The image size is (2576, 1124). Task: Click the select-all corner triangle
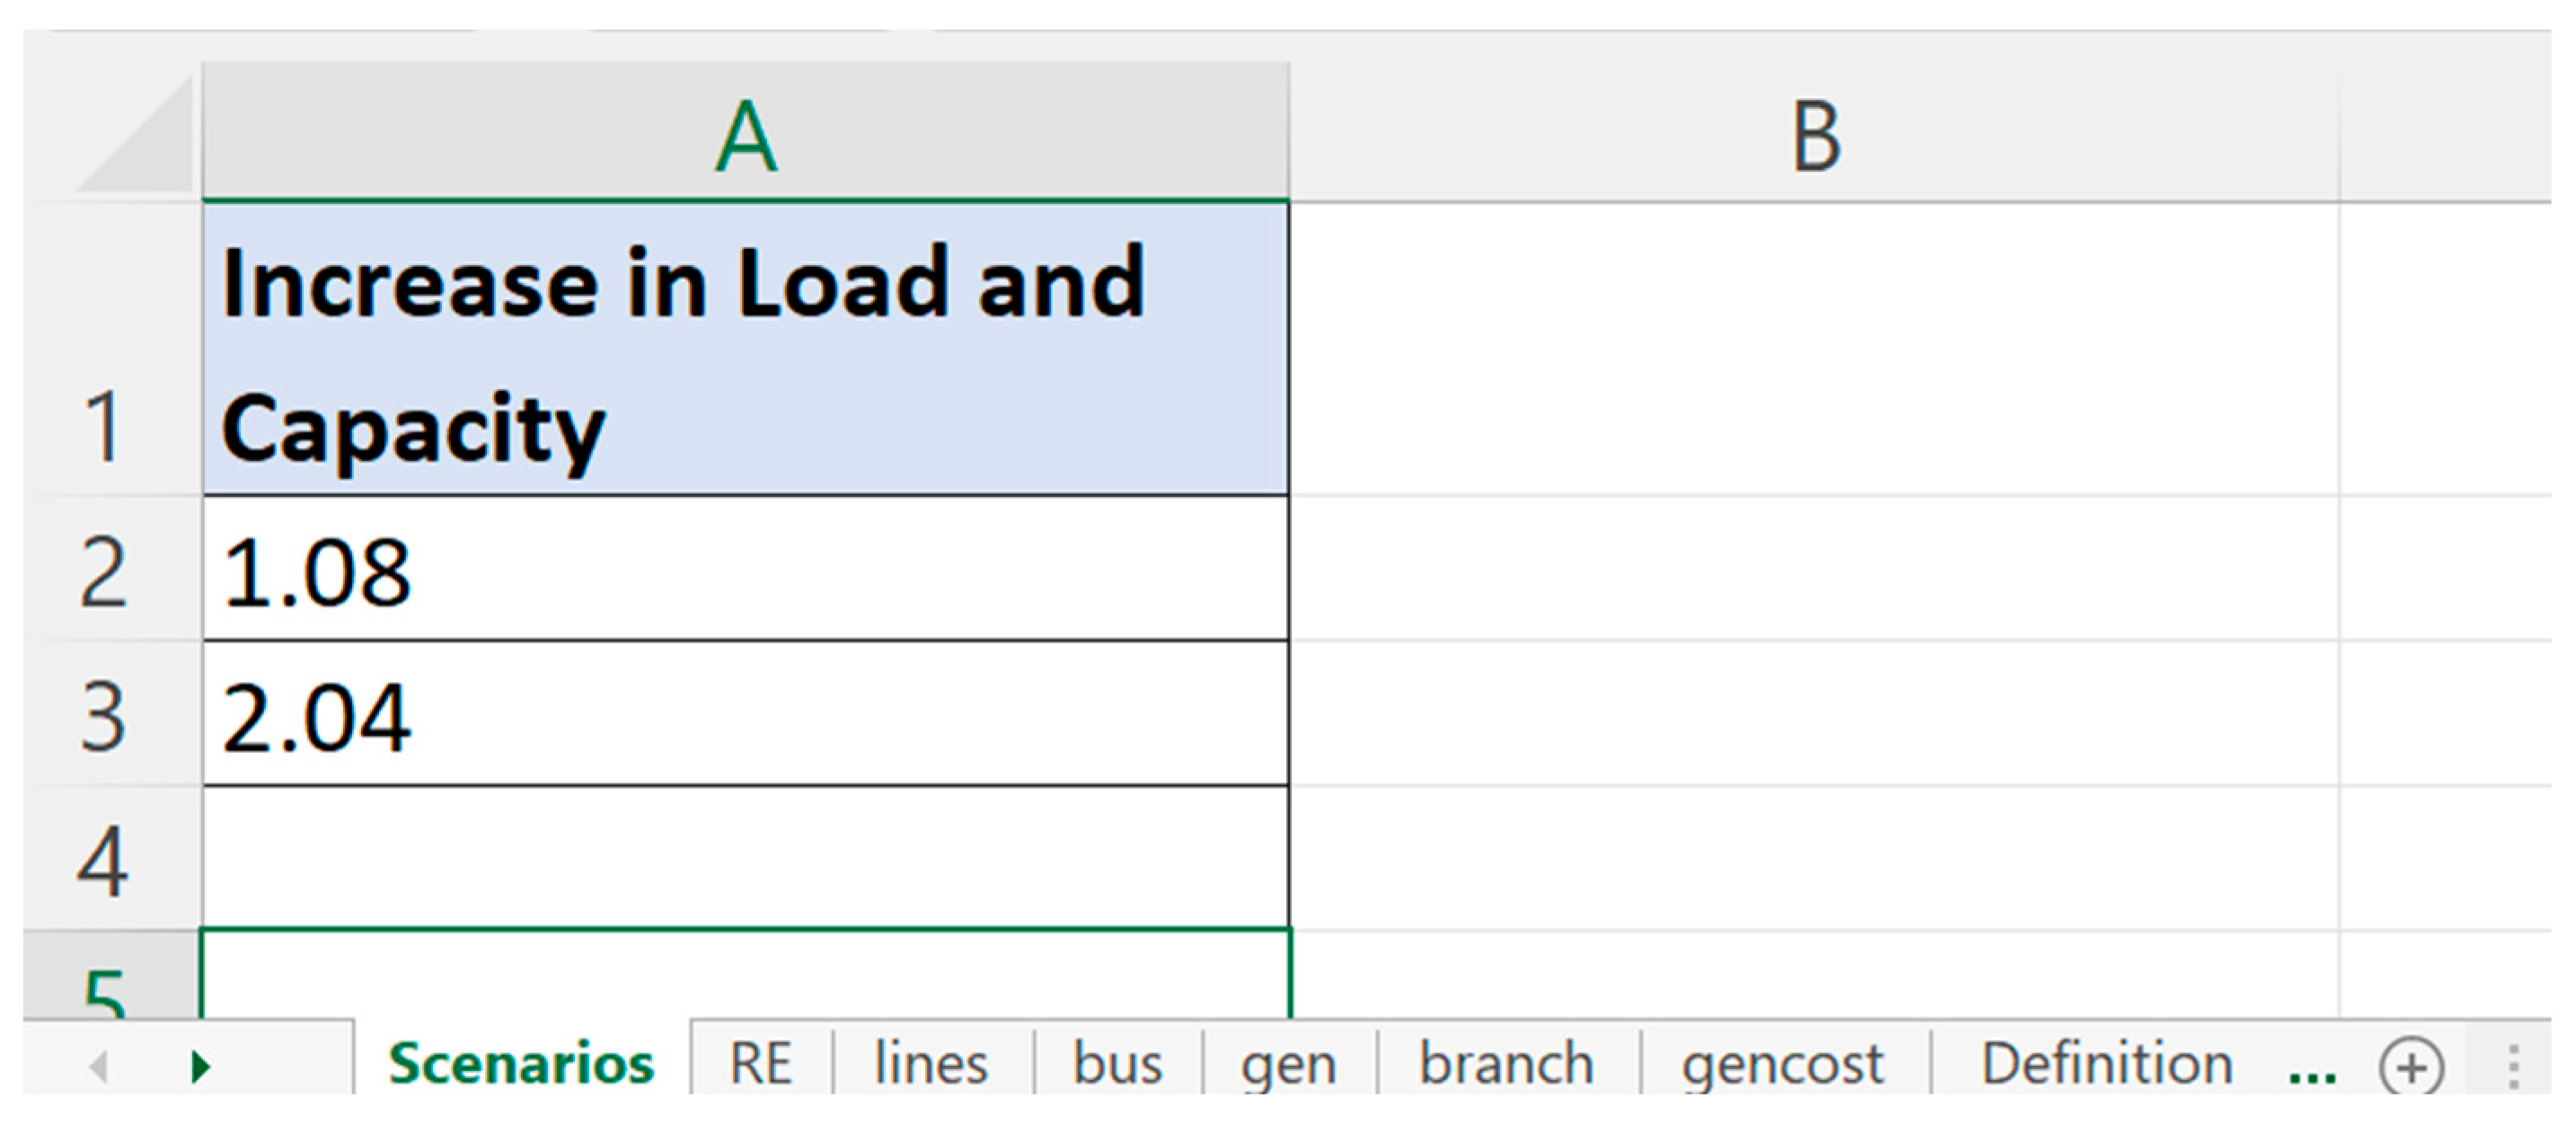[135, 137]
